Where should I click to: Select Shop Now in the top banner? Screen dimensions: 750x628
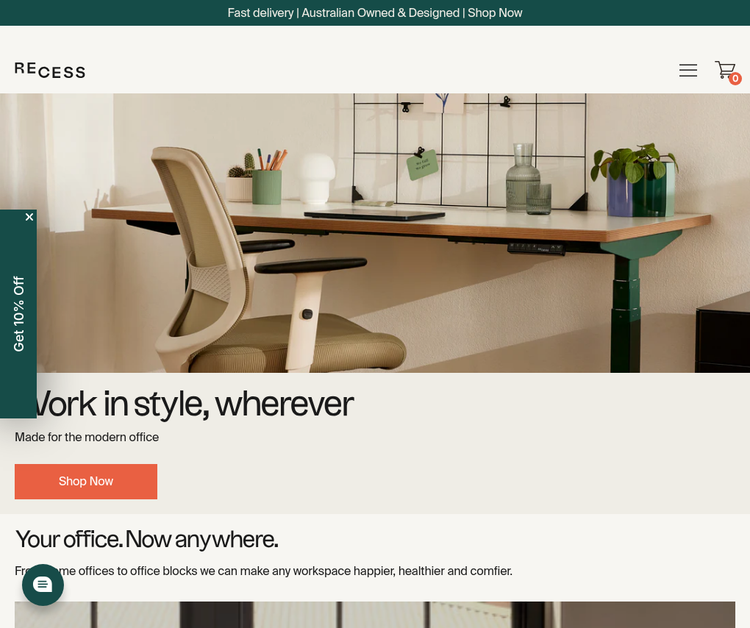click(495, 13)
